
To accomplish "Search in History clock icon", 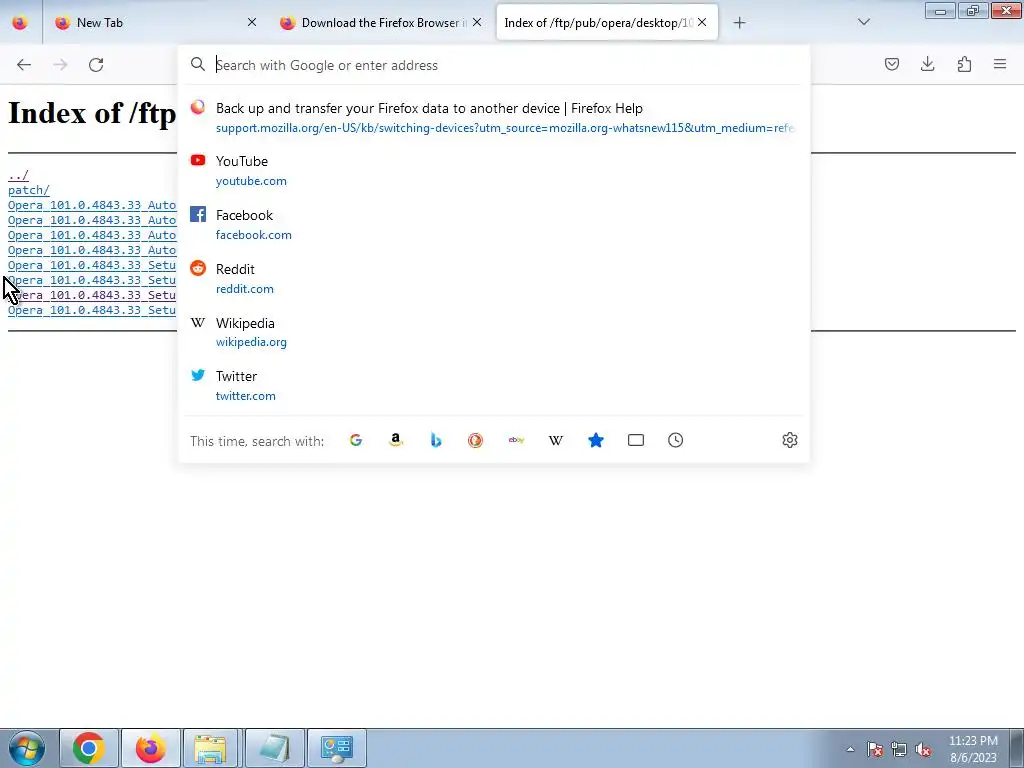I will point(675,440).
